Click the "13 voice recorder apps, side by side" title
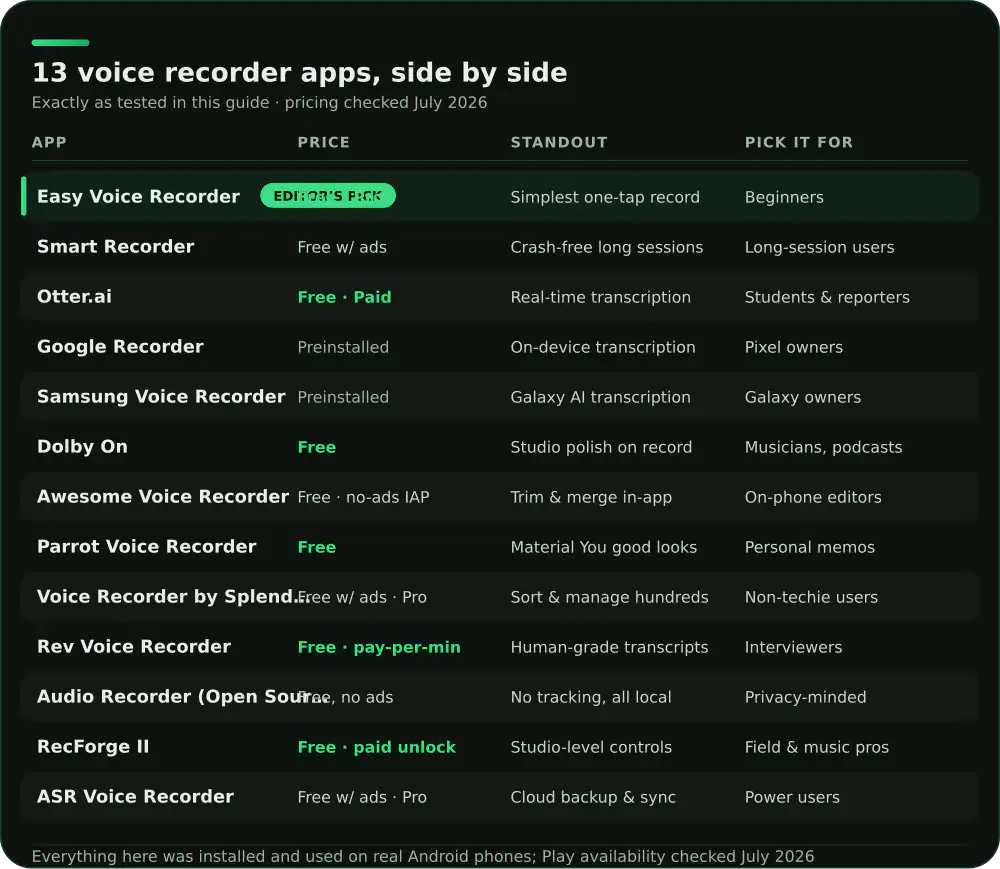 tap(300, 73)
